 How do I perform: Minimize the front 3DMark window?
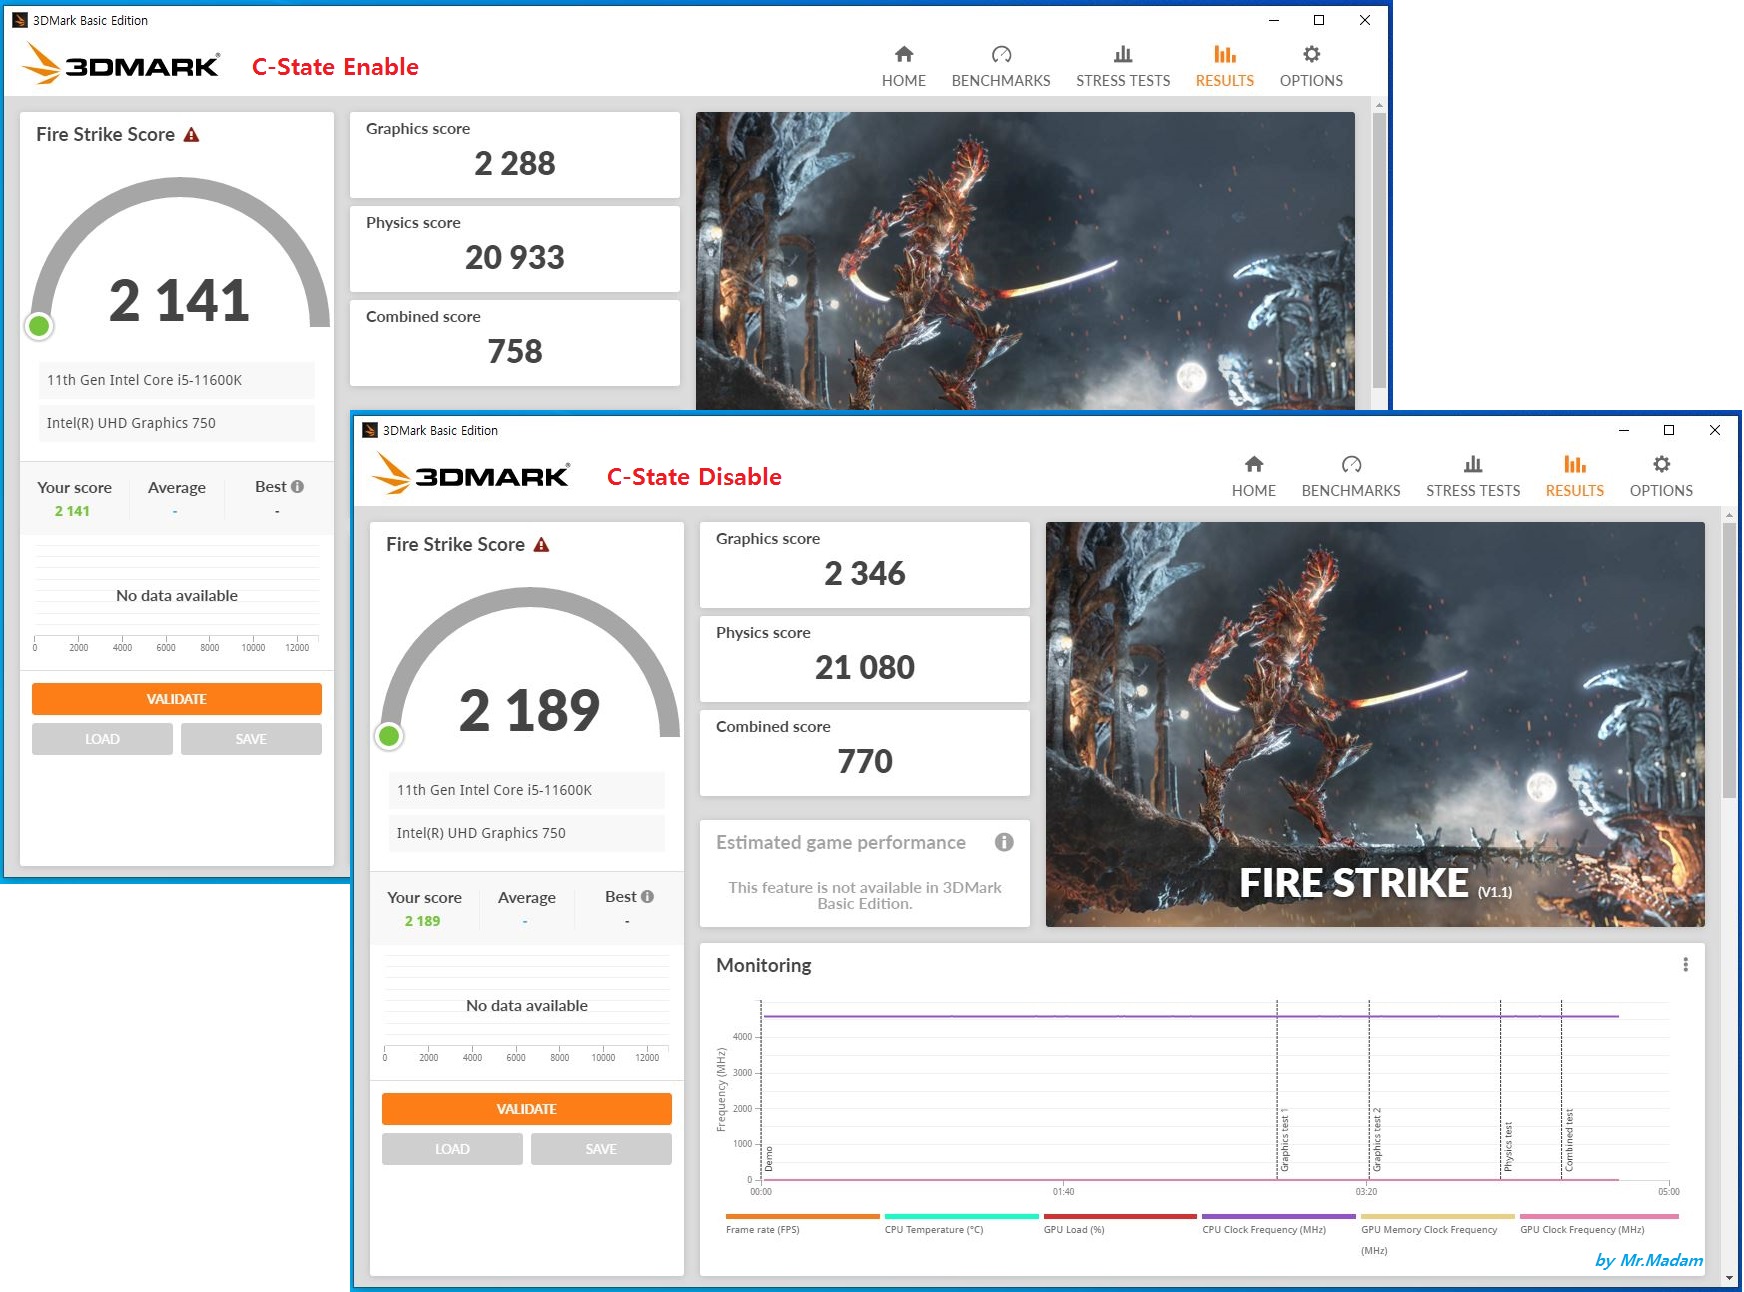coord(1623,430)
